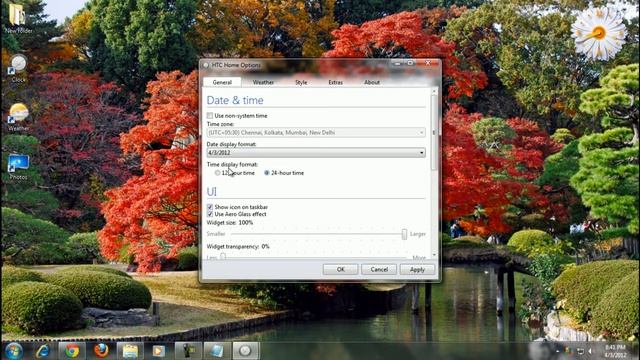Minimize the HTC Home Options window
Screen dimensions: 640x360
397,63
